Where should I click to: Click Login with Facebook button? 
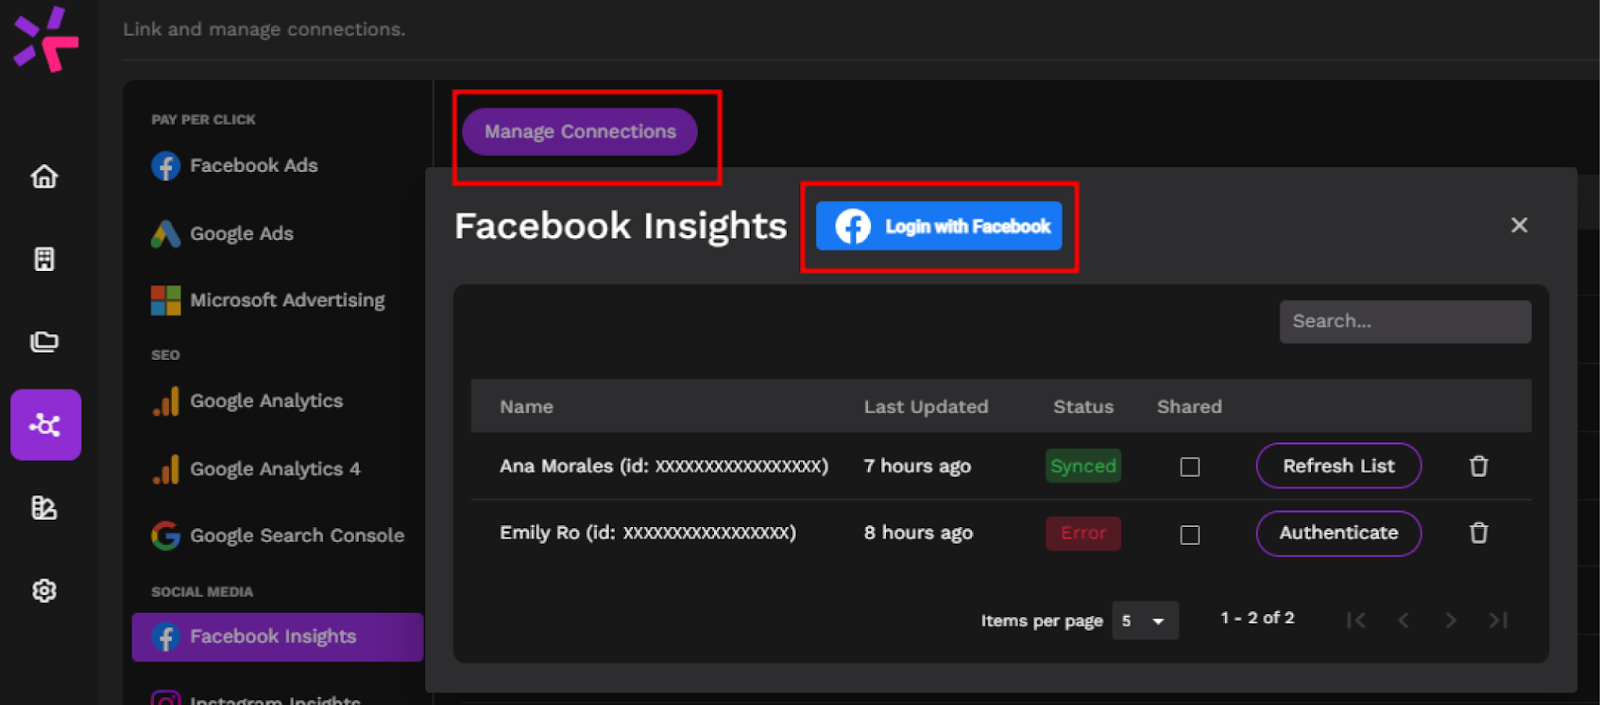(939, 226)
